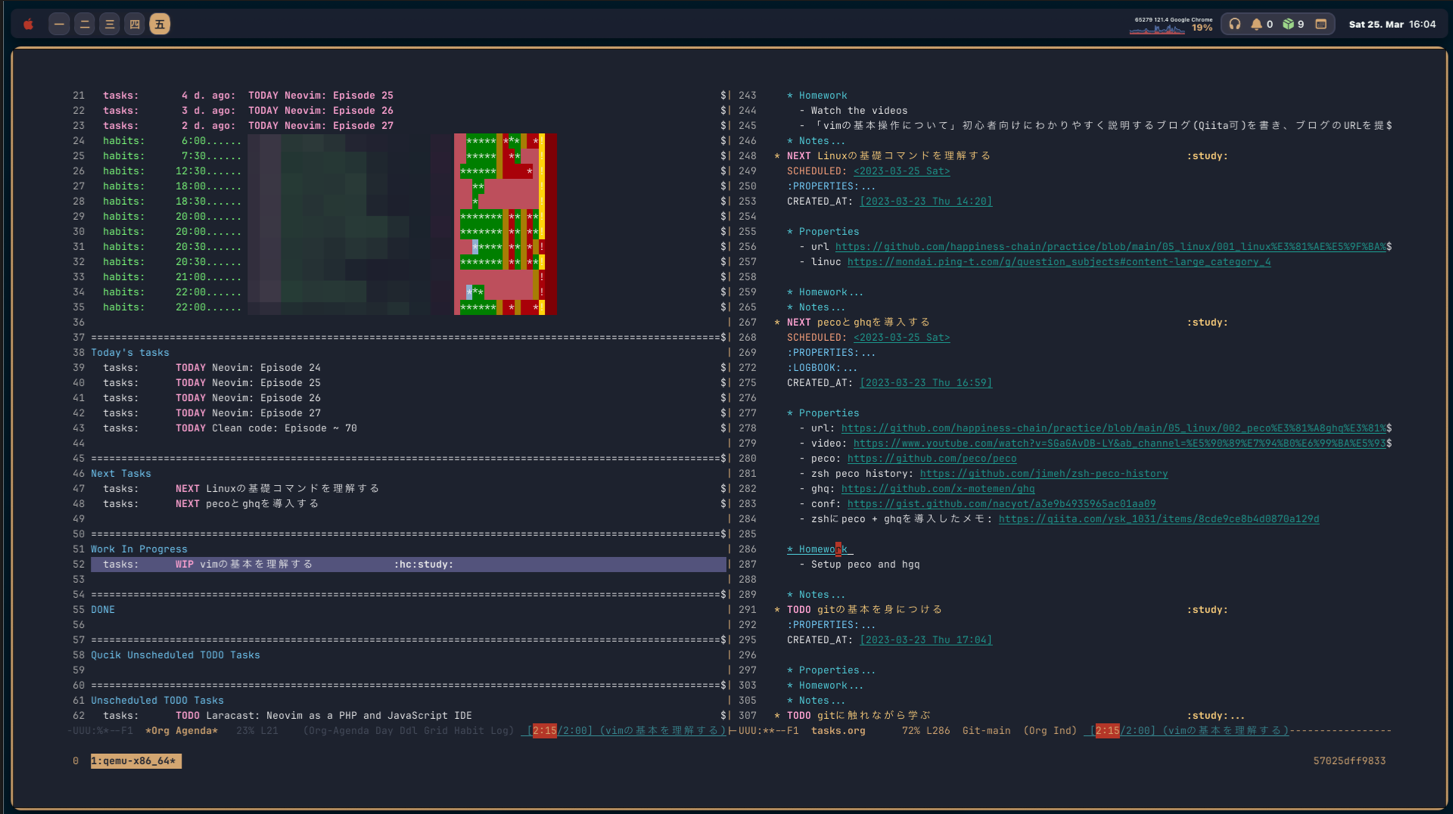Select agenda row TODO Laracast: Neovim as PHP IDE
Image resolution: width=1453 pixels, height=814 pixels.
click(x=287, y=715)
